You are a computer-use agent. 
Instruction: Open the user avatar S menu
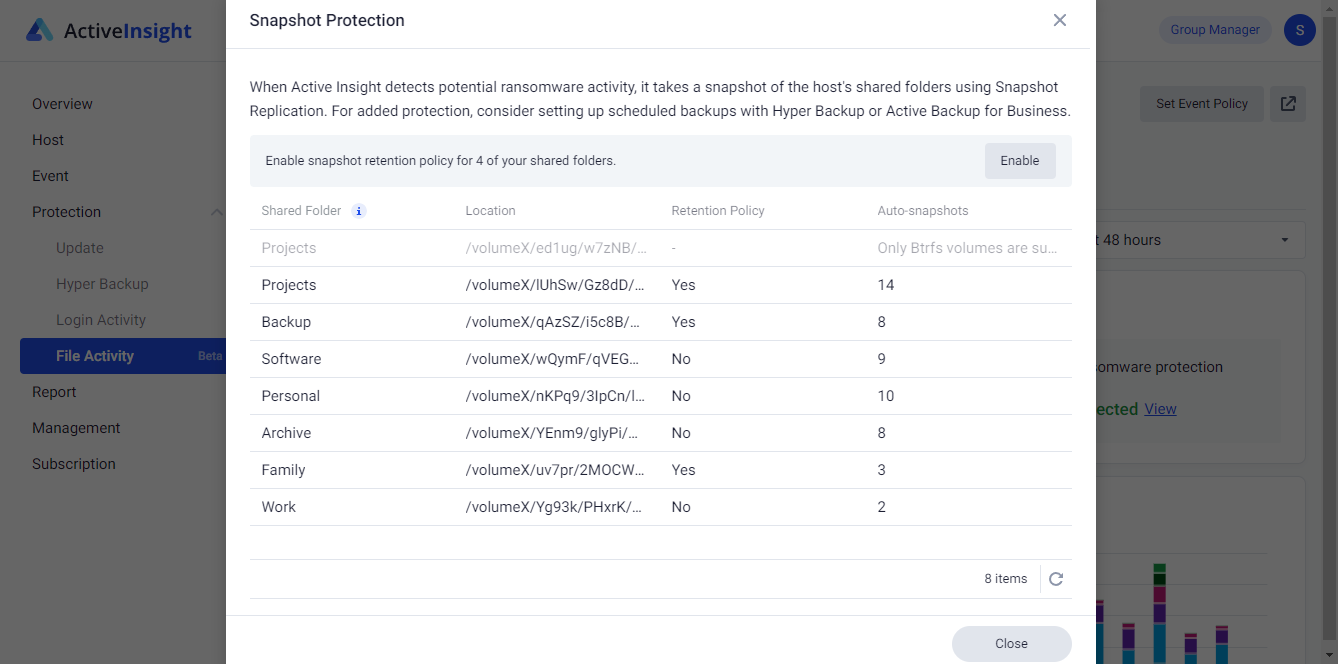[x=1299, y=30]
